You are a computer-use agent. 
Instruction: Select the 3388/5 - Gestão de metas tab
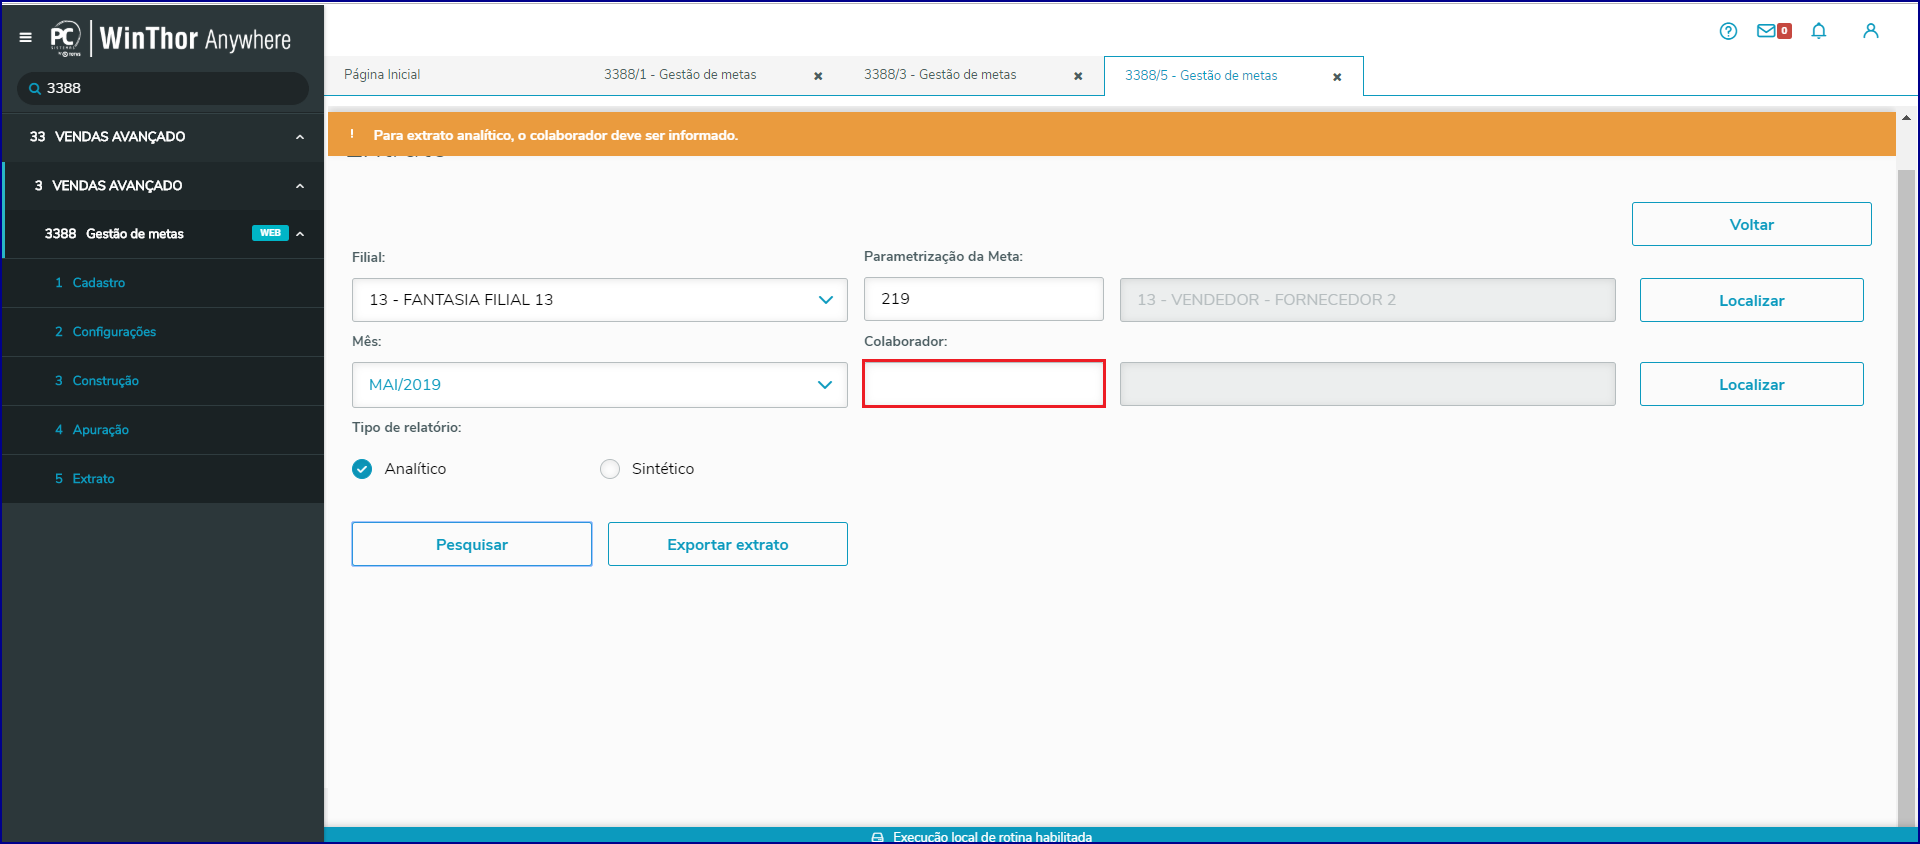click(x=1201, y=76)
